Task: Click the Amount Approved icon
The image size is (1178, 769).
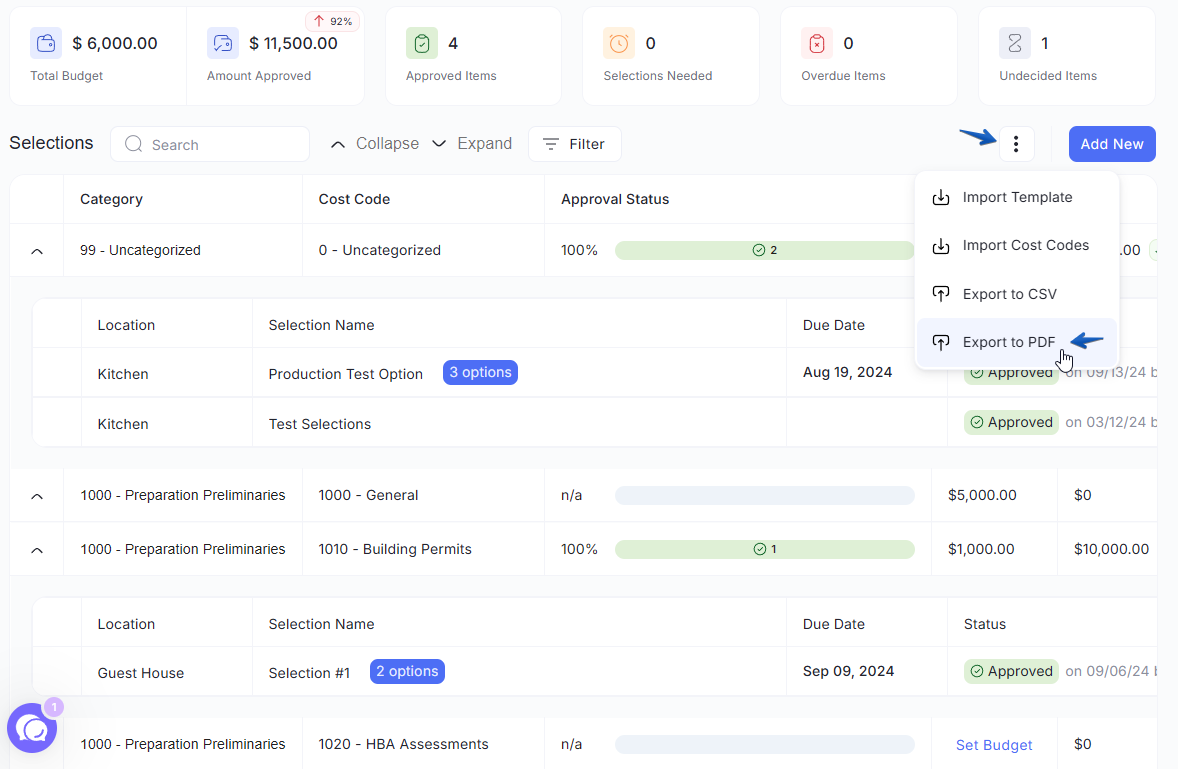Action: click(x=222, y=44)
